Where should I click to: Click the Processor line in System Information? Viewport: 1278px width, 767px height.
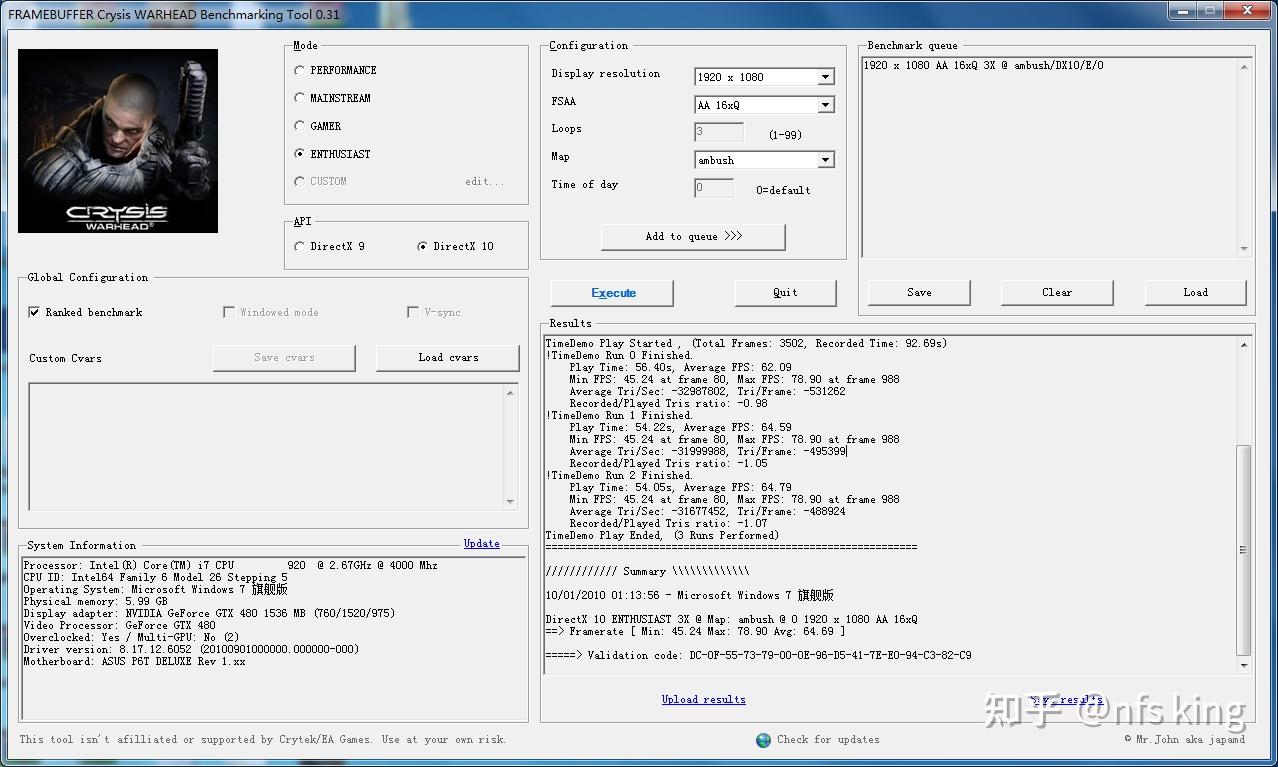pyautogui.click(x=230, y=566)
